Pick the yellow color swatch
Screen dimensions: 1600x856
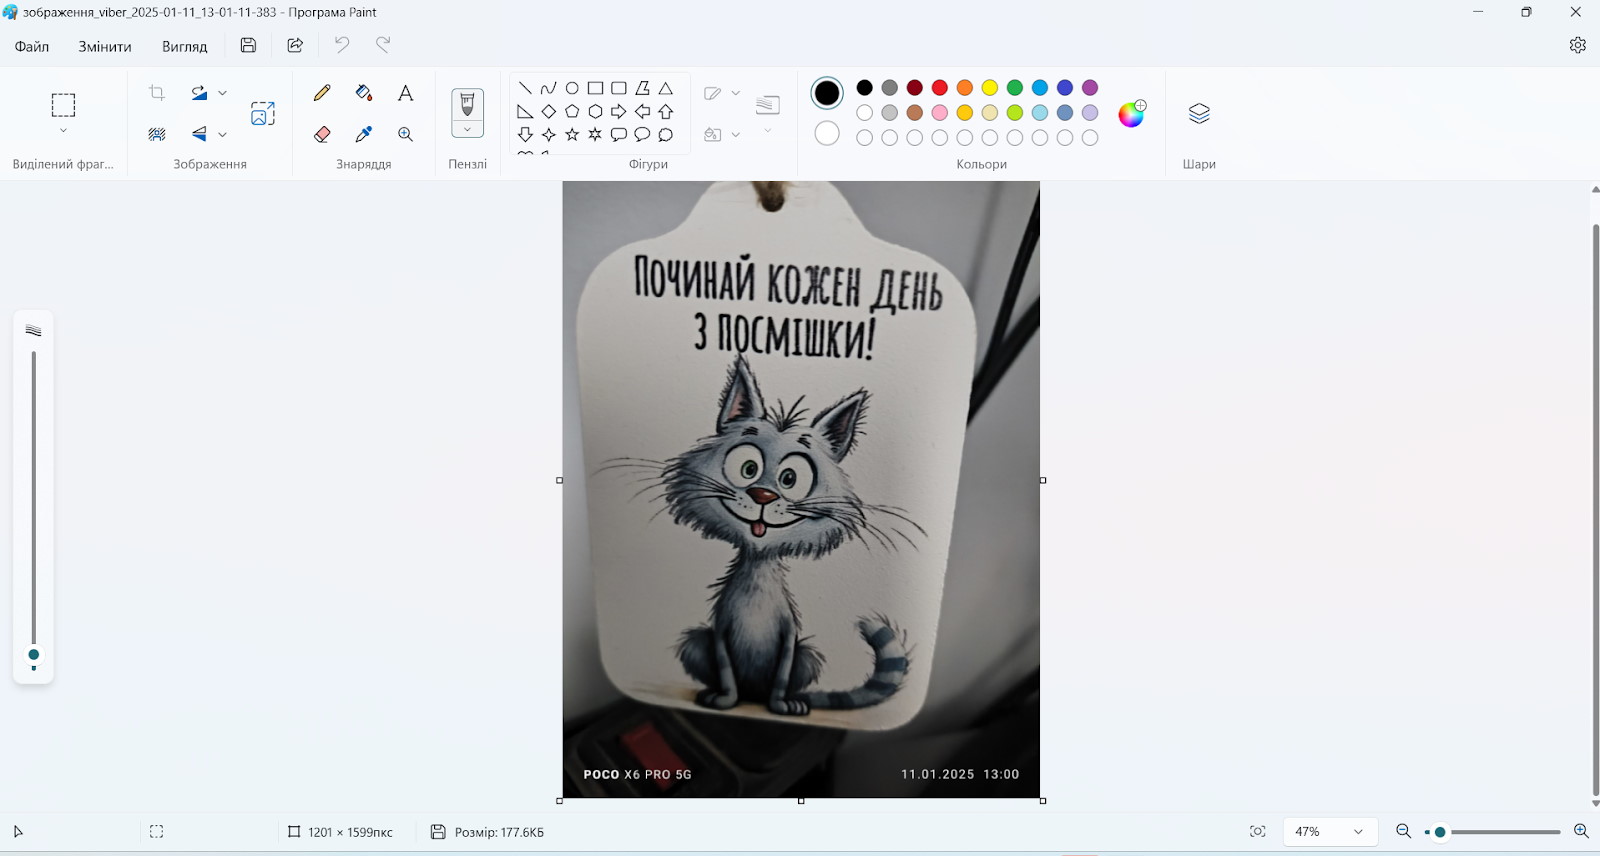click(990, 88)
